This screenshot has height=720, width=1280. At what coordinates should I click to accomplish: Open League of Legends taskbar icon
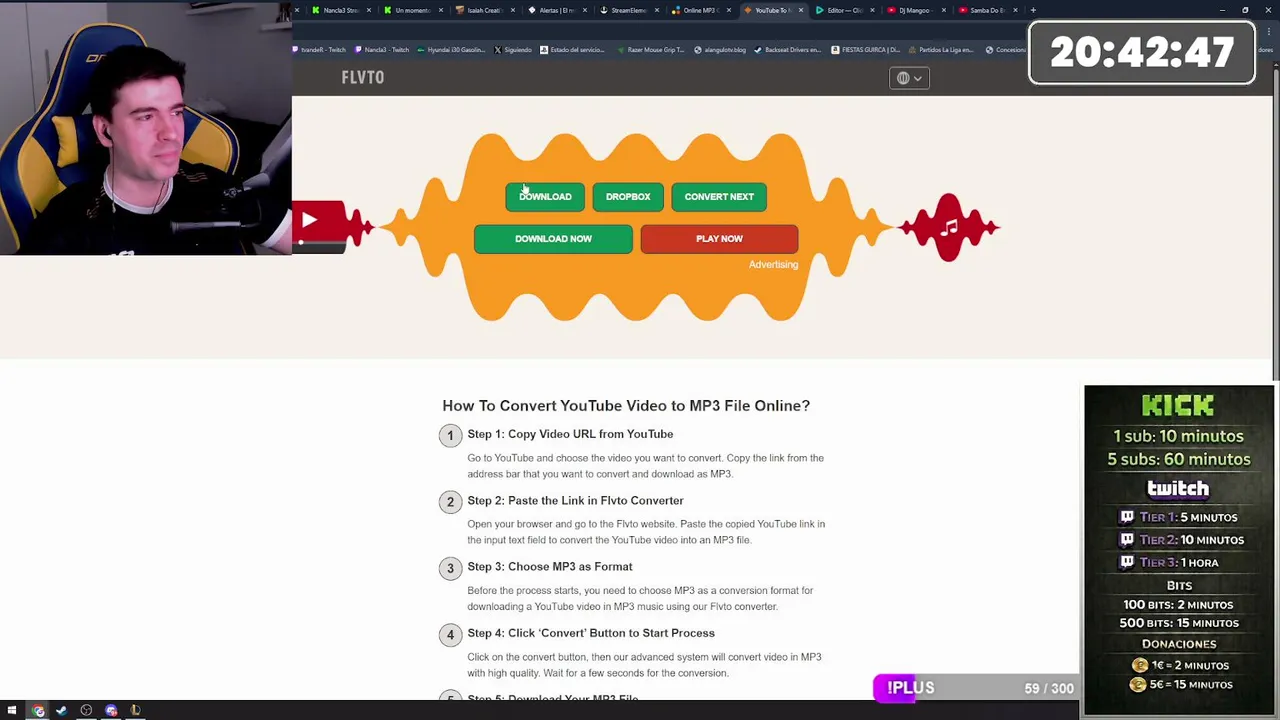coord(135,711)
